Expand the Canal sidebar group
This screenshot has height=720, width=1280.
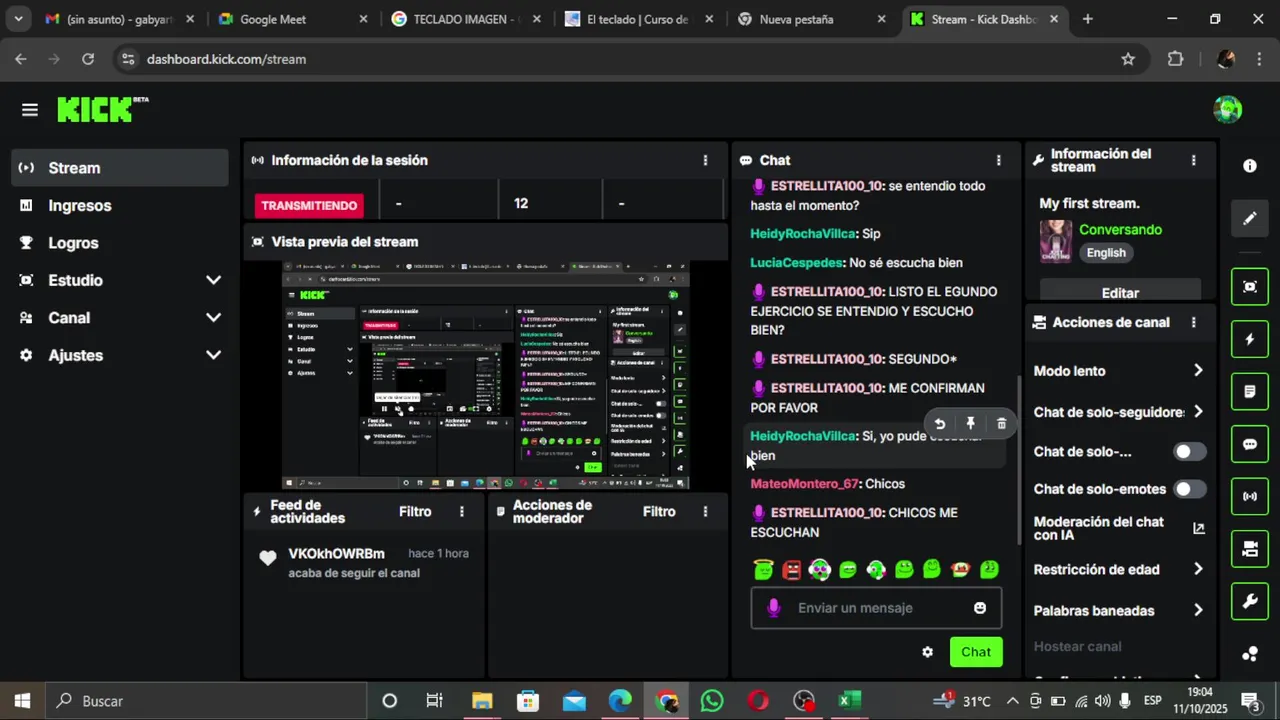[x=120, y=318]
